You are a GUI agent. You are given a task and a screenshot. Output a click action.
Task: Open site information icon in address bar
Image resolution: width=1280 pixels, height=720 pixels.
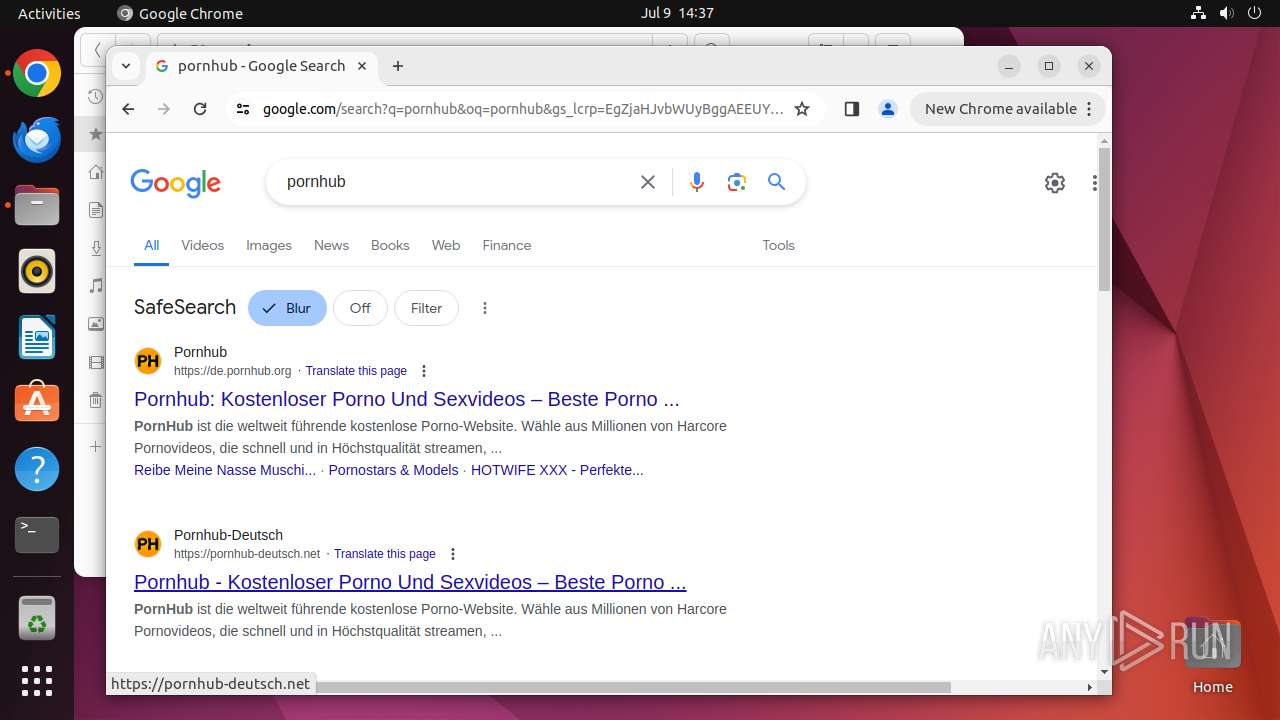point(243,109)
